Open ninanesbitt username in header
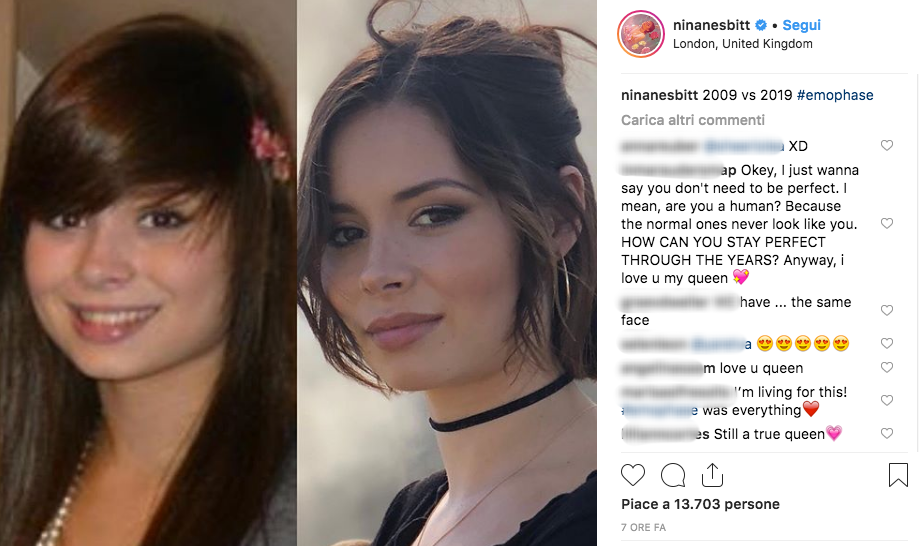The width and height of the screenshot is (919, 546). 711,25
